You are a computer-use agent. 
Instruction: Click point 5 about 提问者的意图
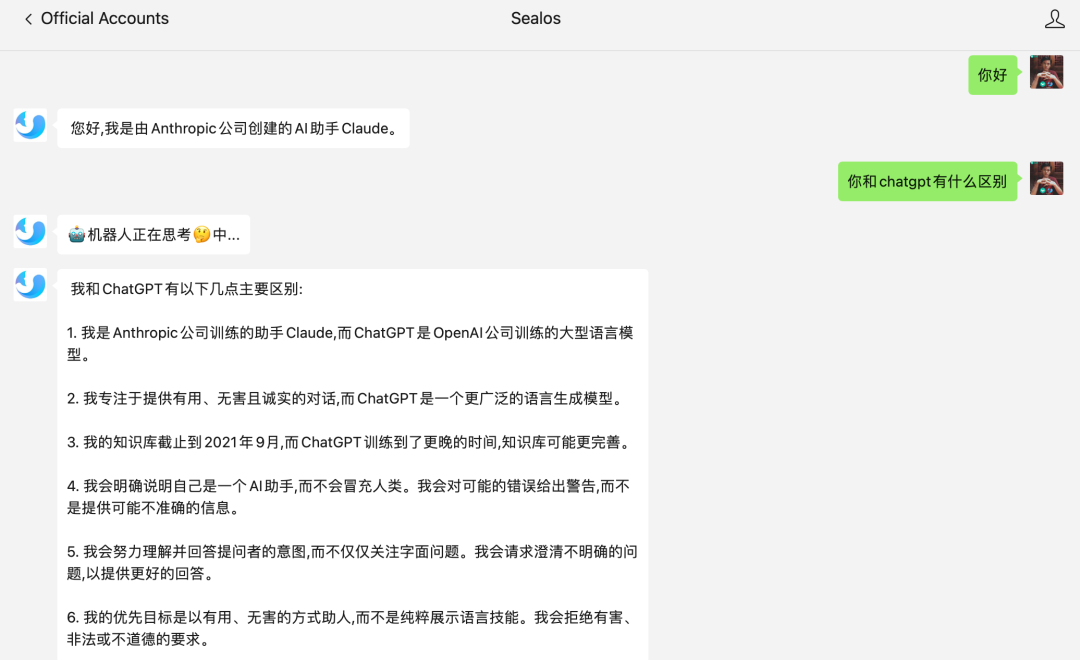click(x=352, y=562)
